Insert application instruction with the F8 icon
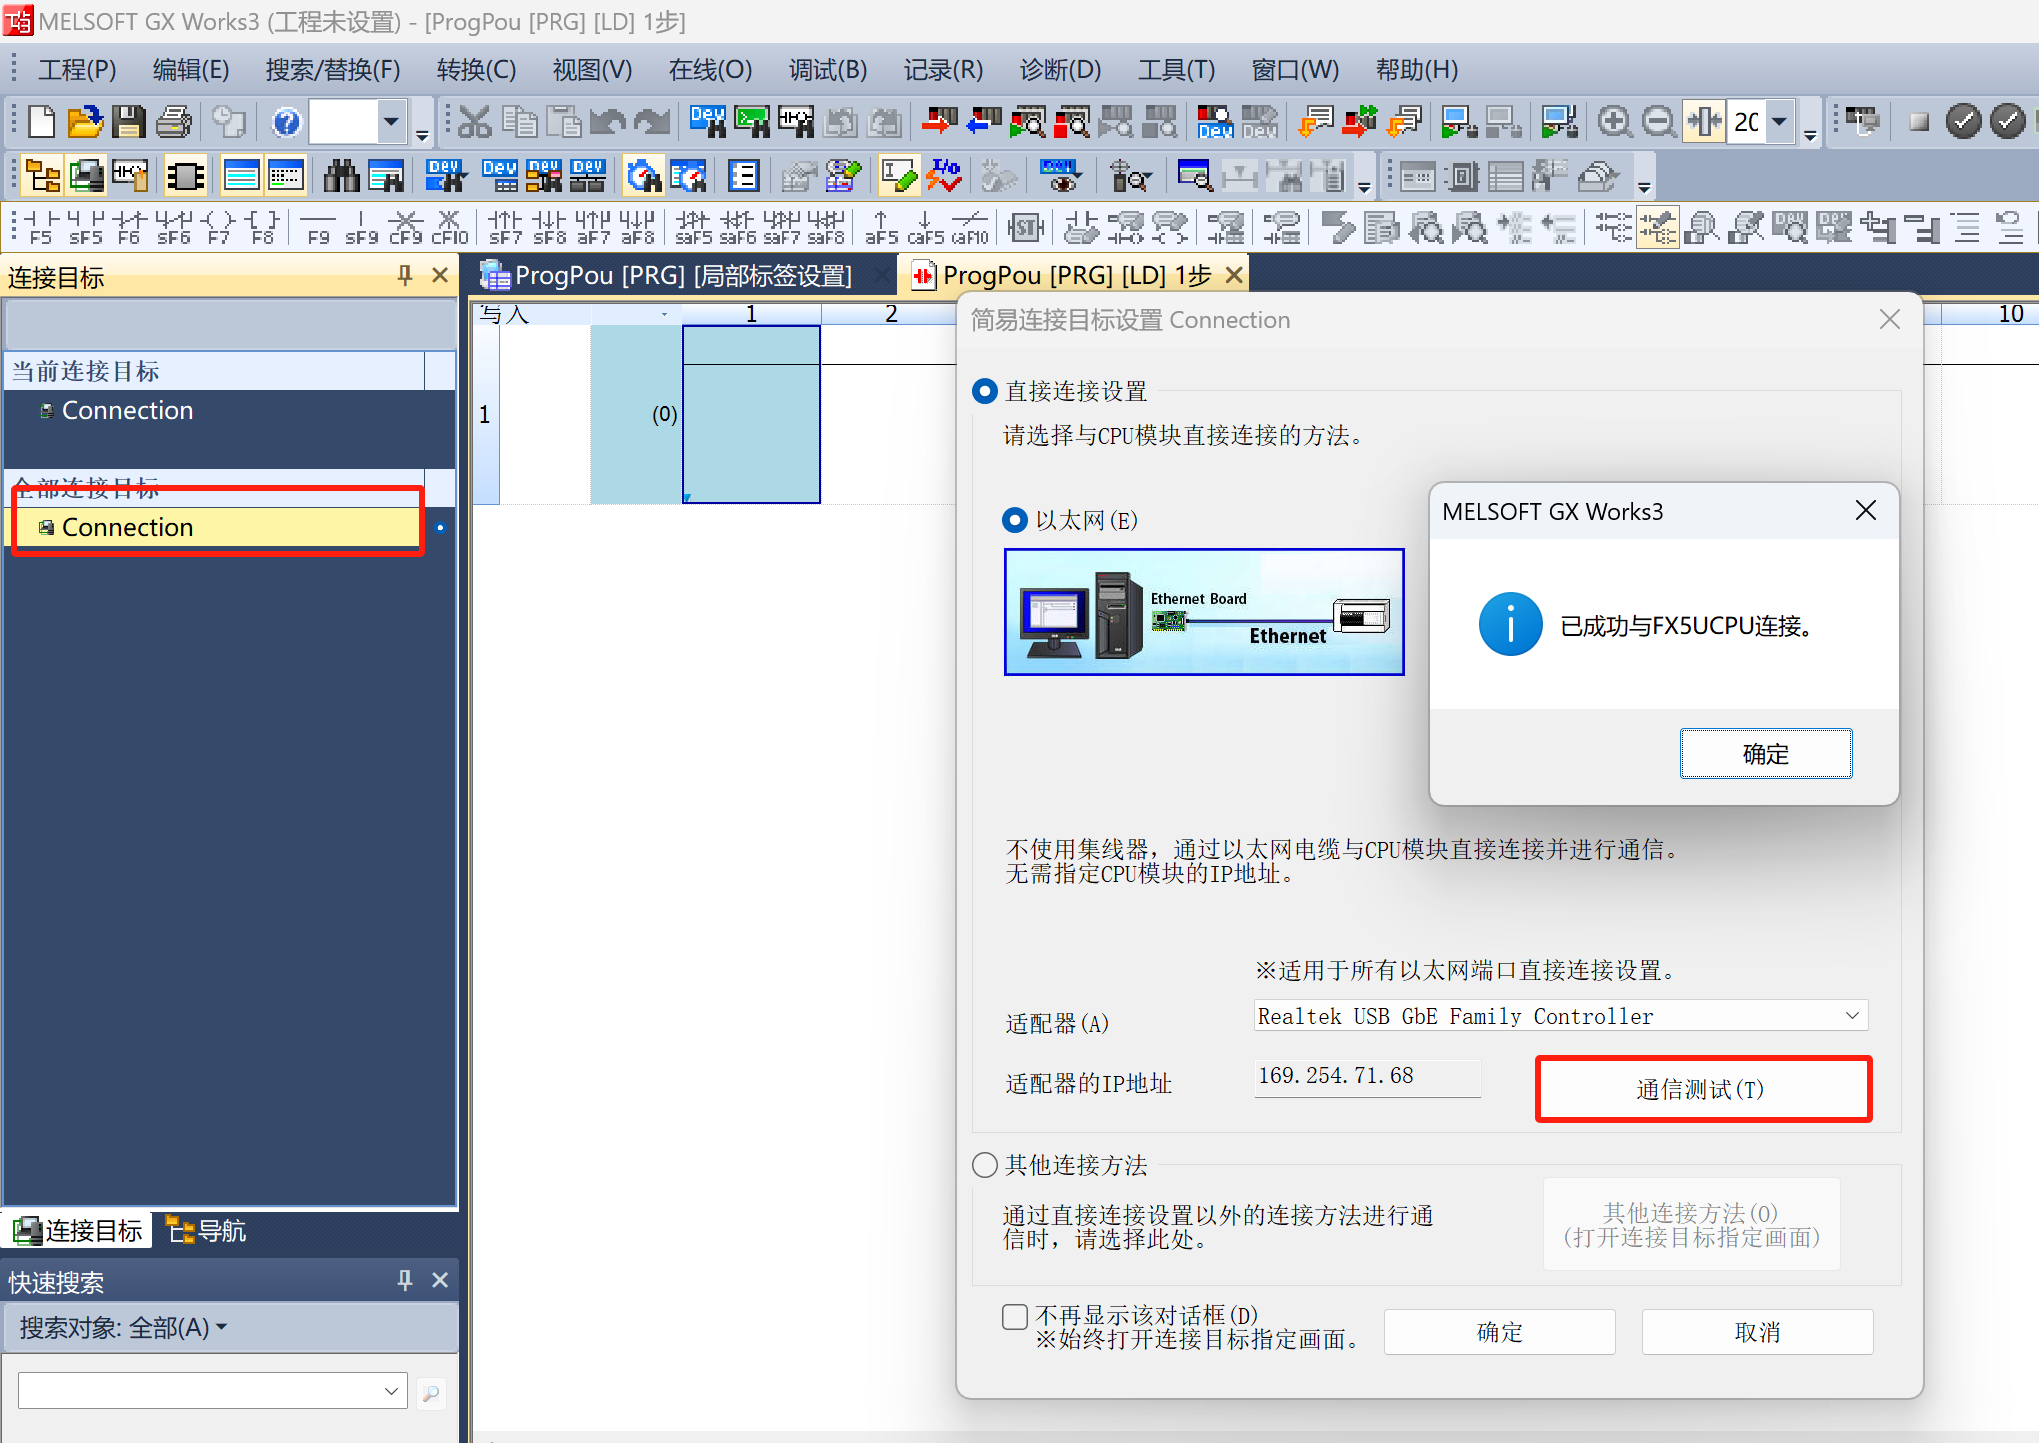 pyautogui.click(x=262, y=228)
